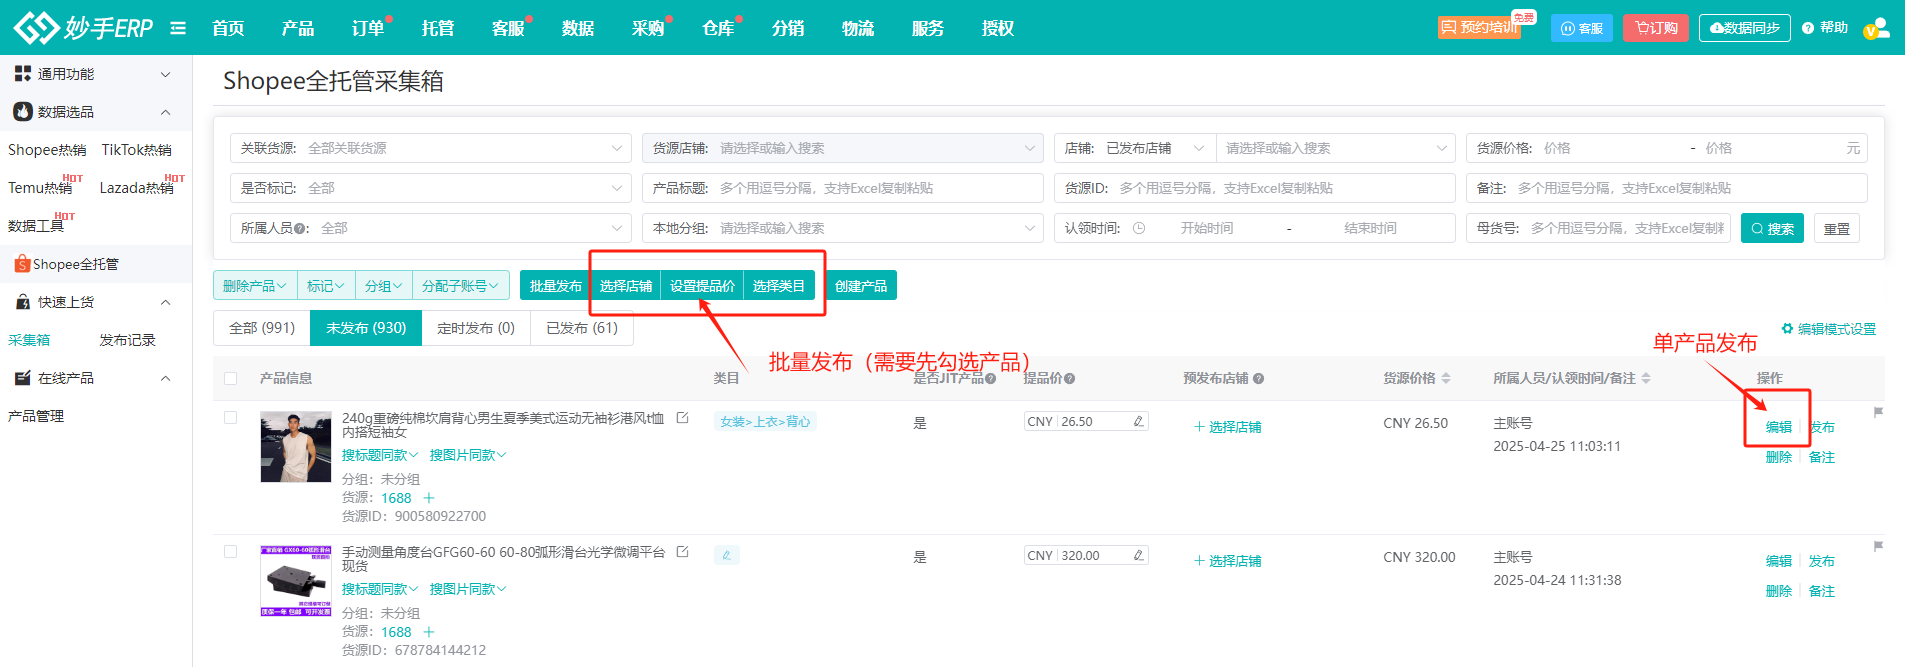Click the 妙手ERP logo
The height and width of the screenshot is (667, 1905).
tap(83, 27)
